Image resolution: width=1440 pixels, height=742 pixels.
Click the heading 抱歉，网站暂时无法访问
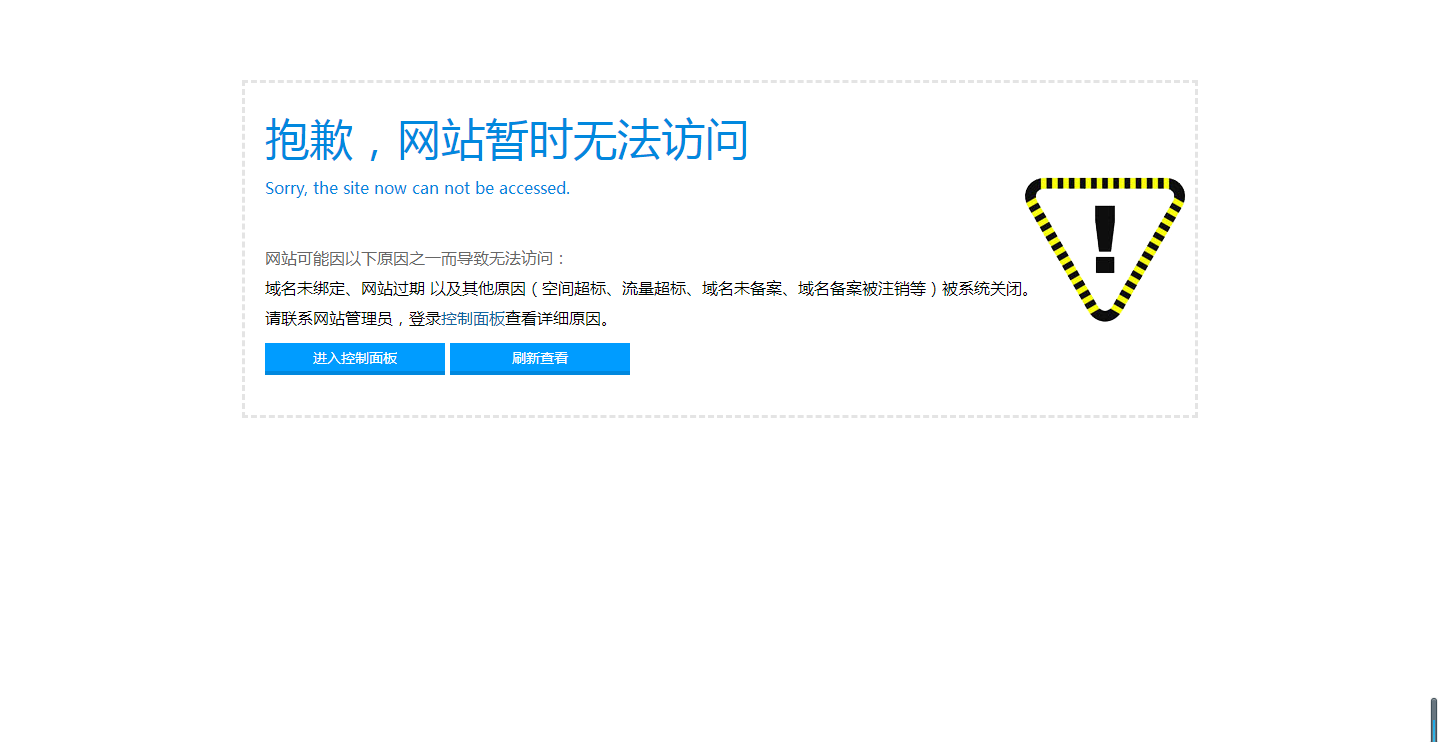pos(506,140)
